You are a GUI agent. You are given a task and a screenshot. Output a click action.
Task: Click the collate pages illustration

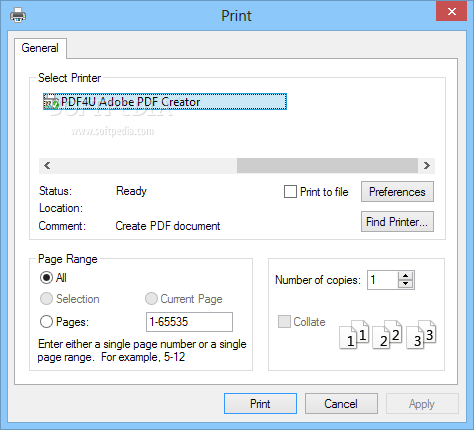(x=388, y=335)
